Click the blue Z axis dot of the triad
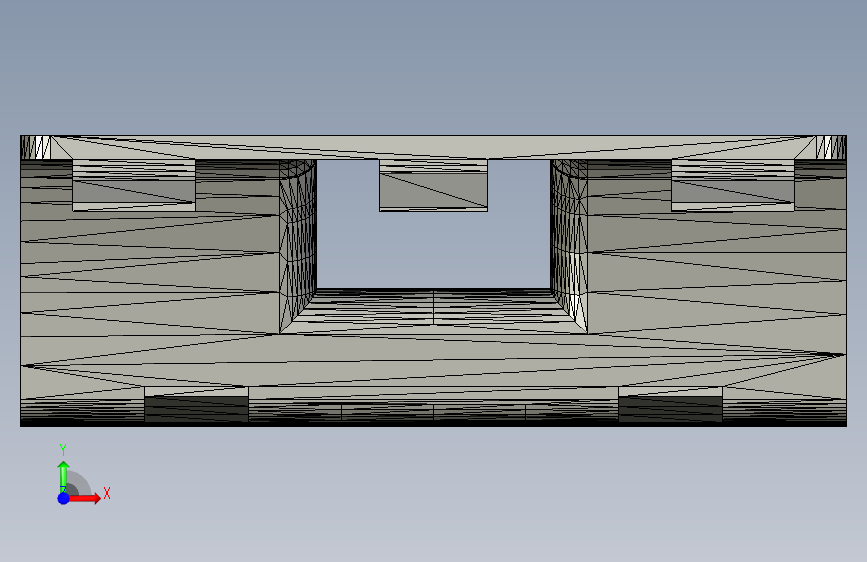This screenshot has width=867, height=562. 63,498
